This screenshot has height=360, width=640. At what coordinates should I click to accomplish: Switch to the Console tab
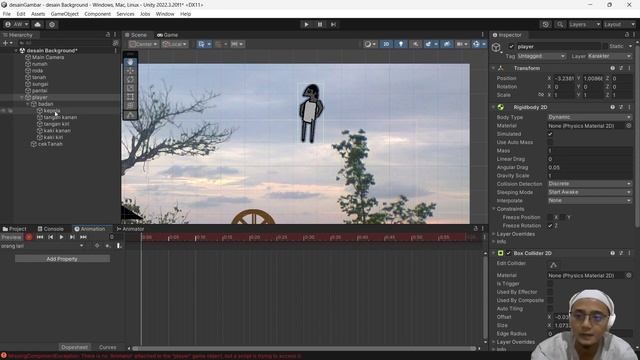point(51,229)
